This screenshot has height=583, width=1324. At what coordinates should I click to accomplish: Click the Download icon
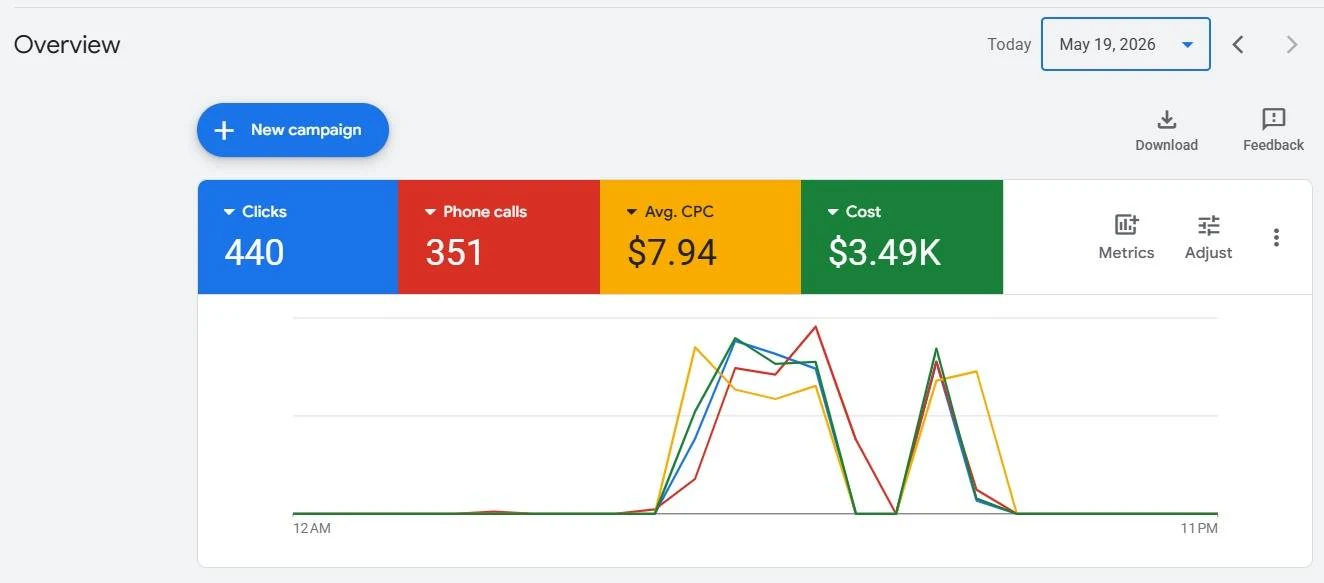pyautogui.click(x=1166, y=120)
